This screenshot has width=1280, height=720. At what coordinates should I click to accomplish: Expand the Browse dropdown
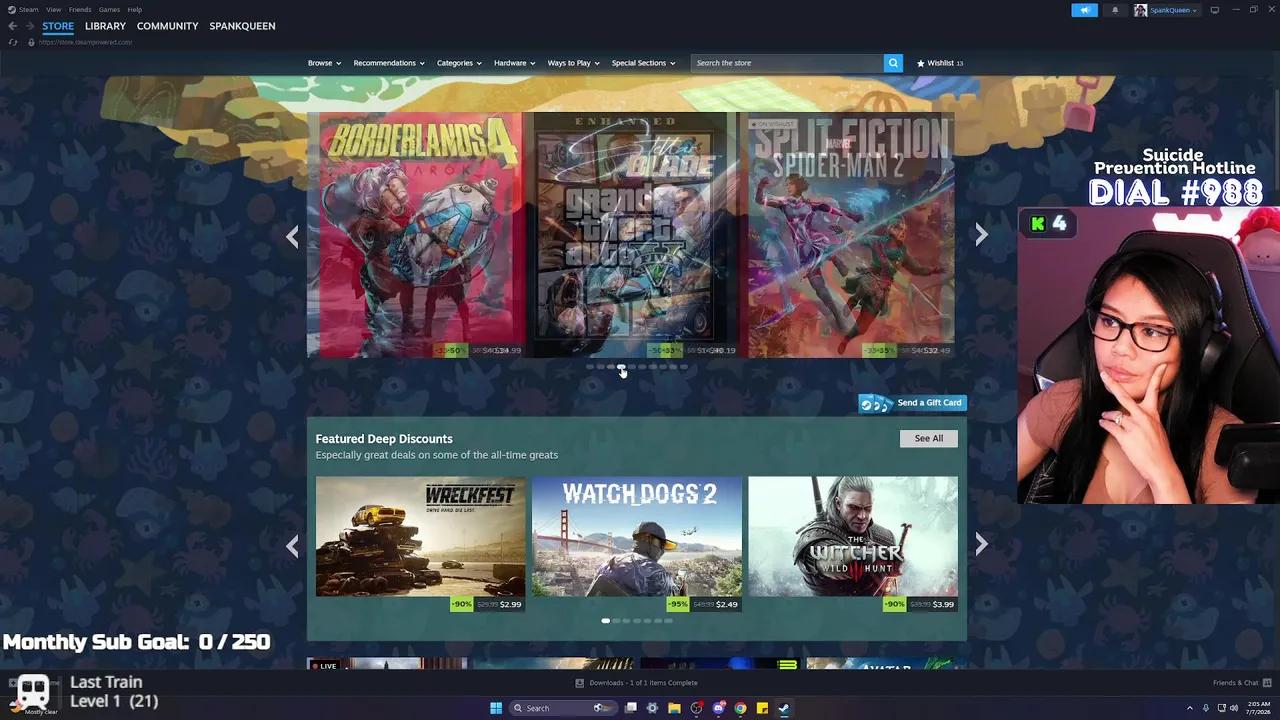click(324, 63)
